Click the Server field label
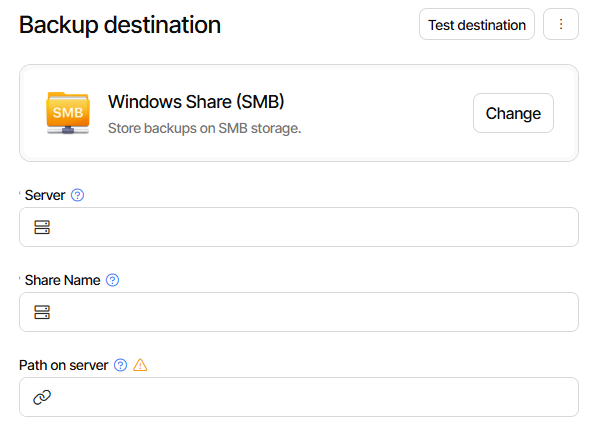The image size is (608, 435). pos(45,195)
